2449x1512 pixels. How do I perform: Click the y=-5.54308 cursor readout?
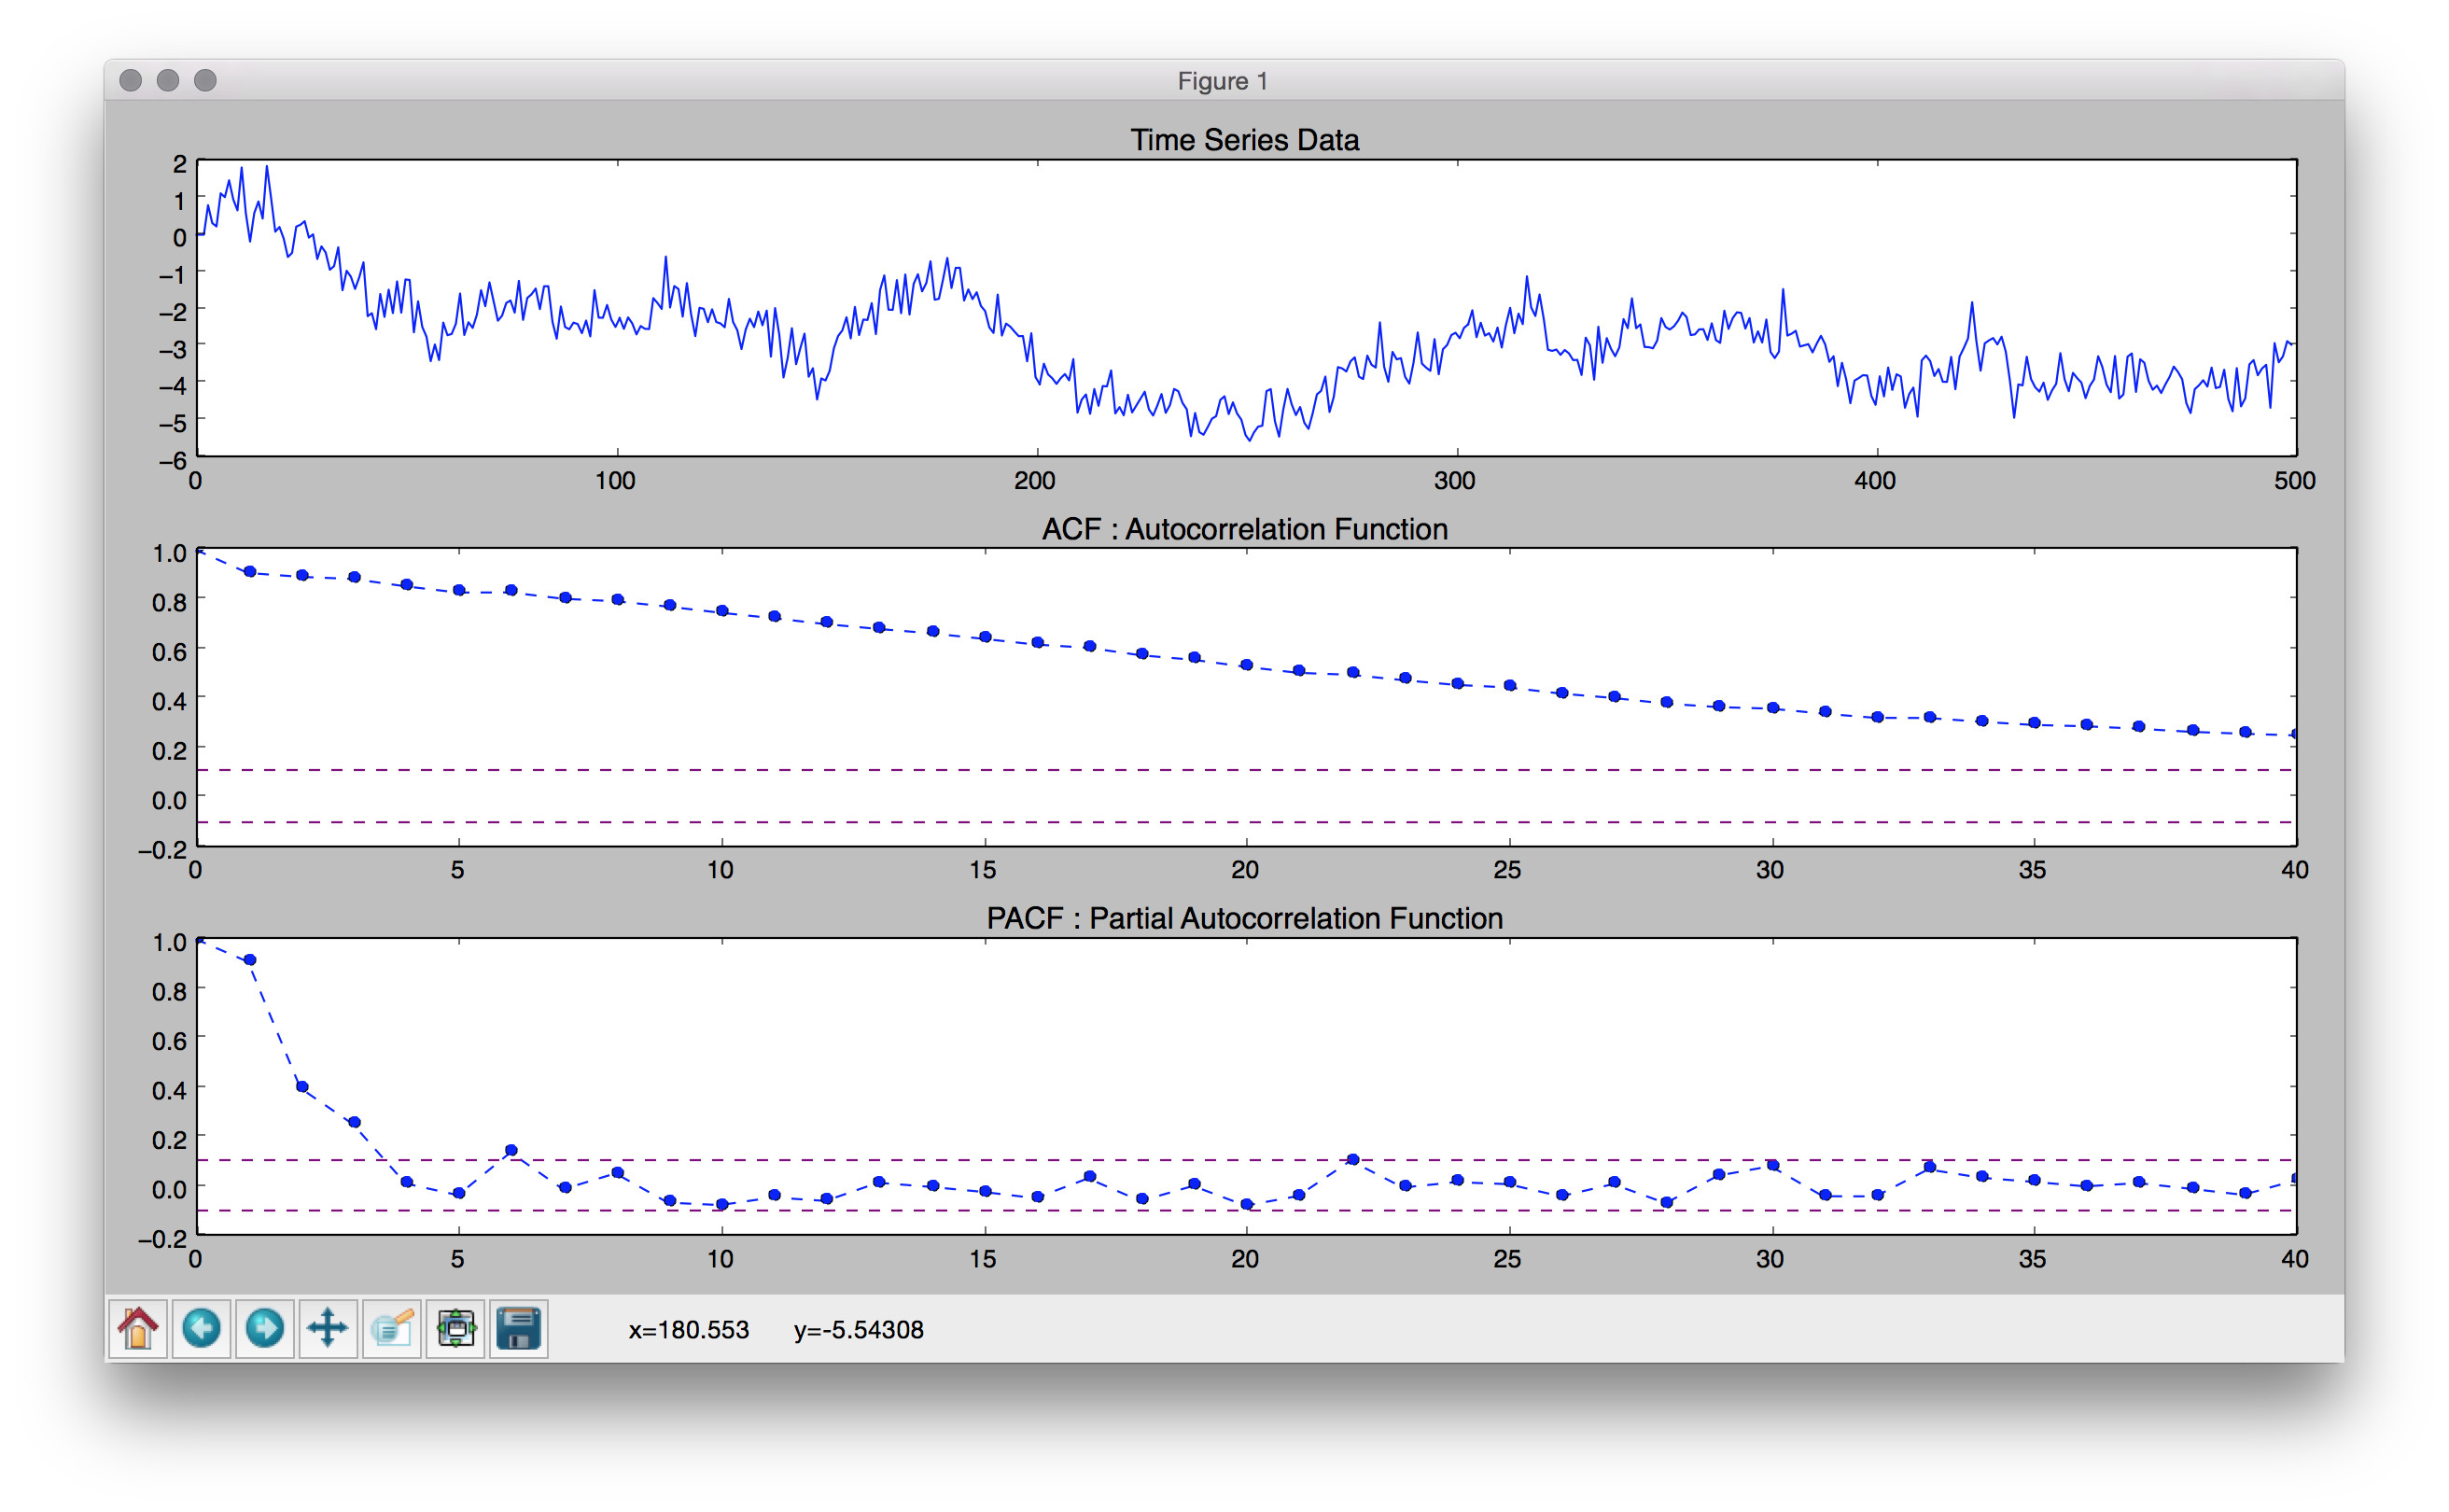[x=859, y=1330]
